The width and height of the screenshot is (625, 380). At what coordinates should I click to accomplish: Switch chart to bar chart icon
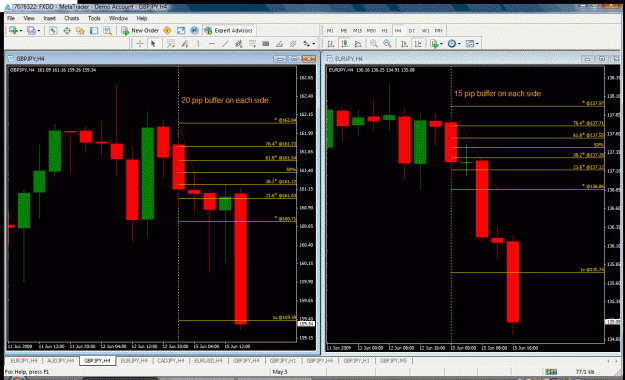coord(330,44)
